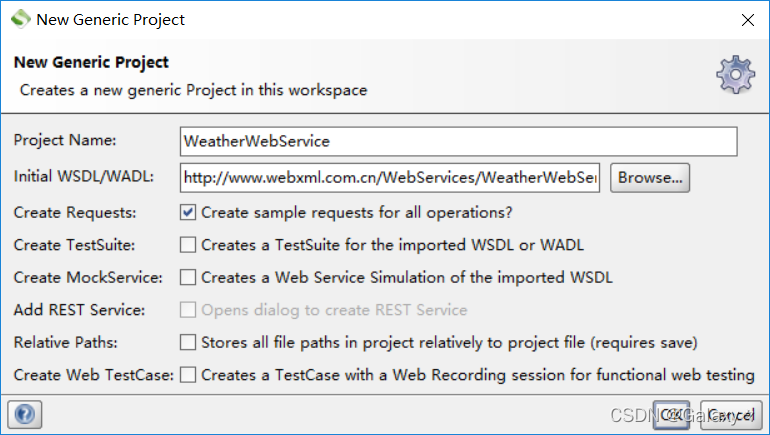Click the "Create TestSuite:" label
The height and width of the screenshot is (435, 770).
coord(74,245)
